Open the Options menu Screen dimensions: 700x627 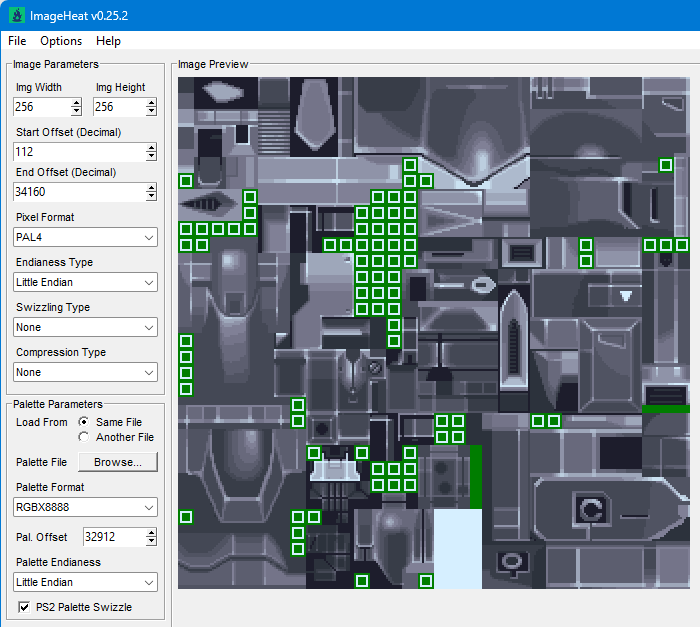point(61,41)
